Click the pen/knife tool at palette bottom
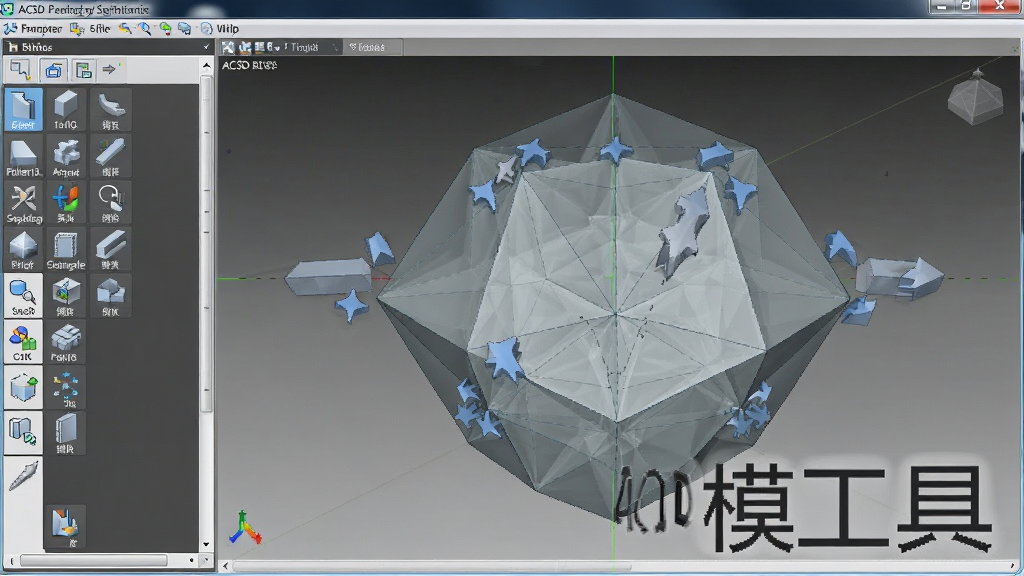Screen dimensions: 1024x576 (24, 475)
